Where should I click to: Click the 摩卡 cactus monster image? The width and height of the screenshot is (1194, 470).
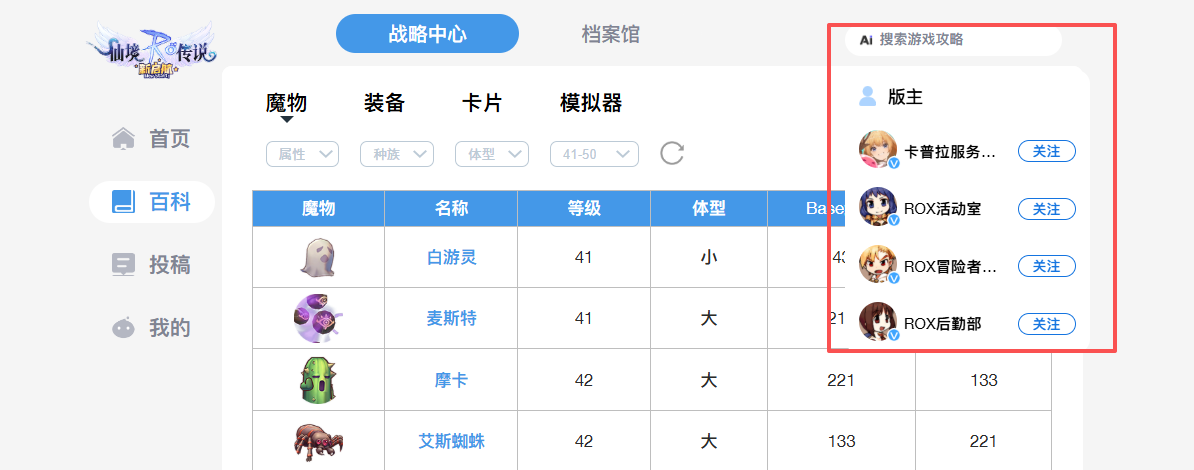click(318, 380)
